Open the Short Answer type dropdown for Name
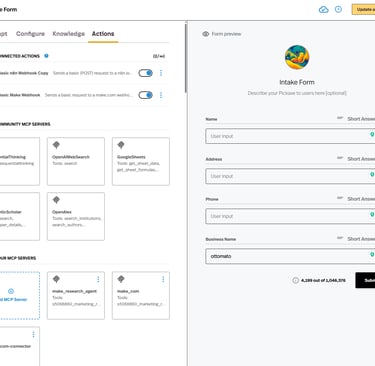This screenshot has width=375, height=366. [361, 119]
